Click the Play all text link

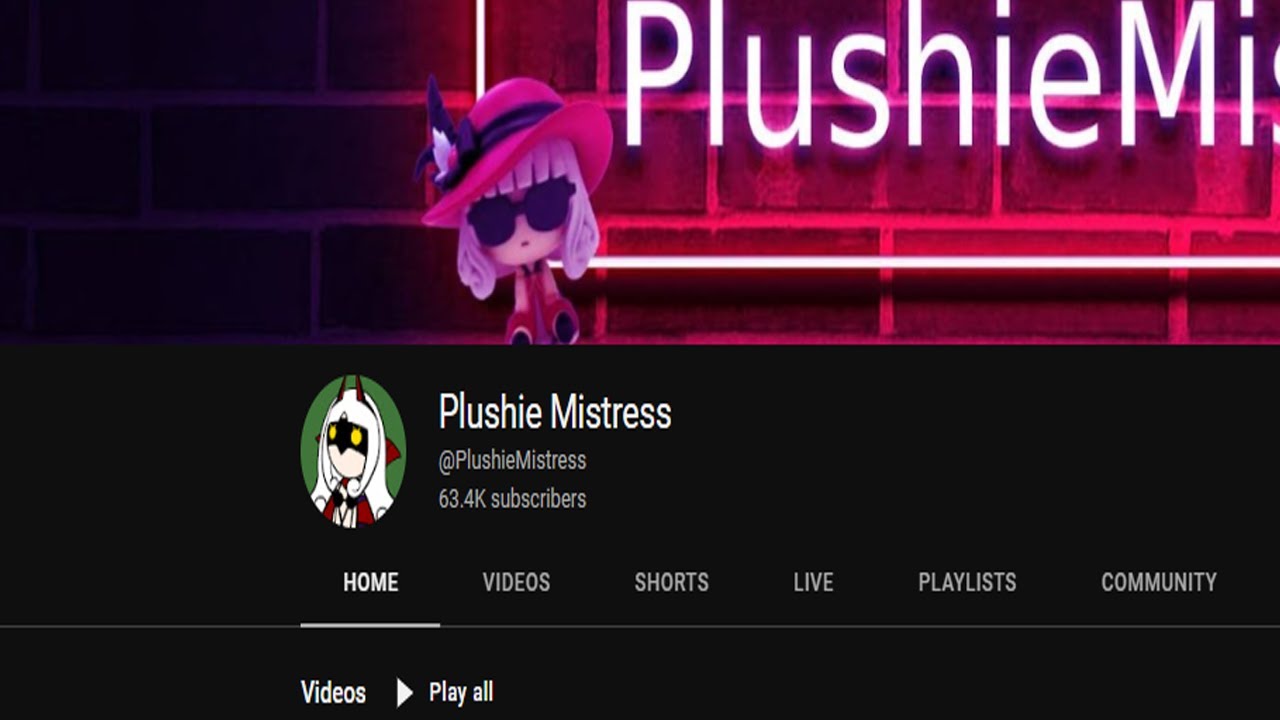point(461,692)
